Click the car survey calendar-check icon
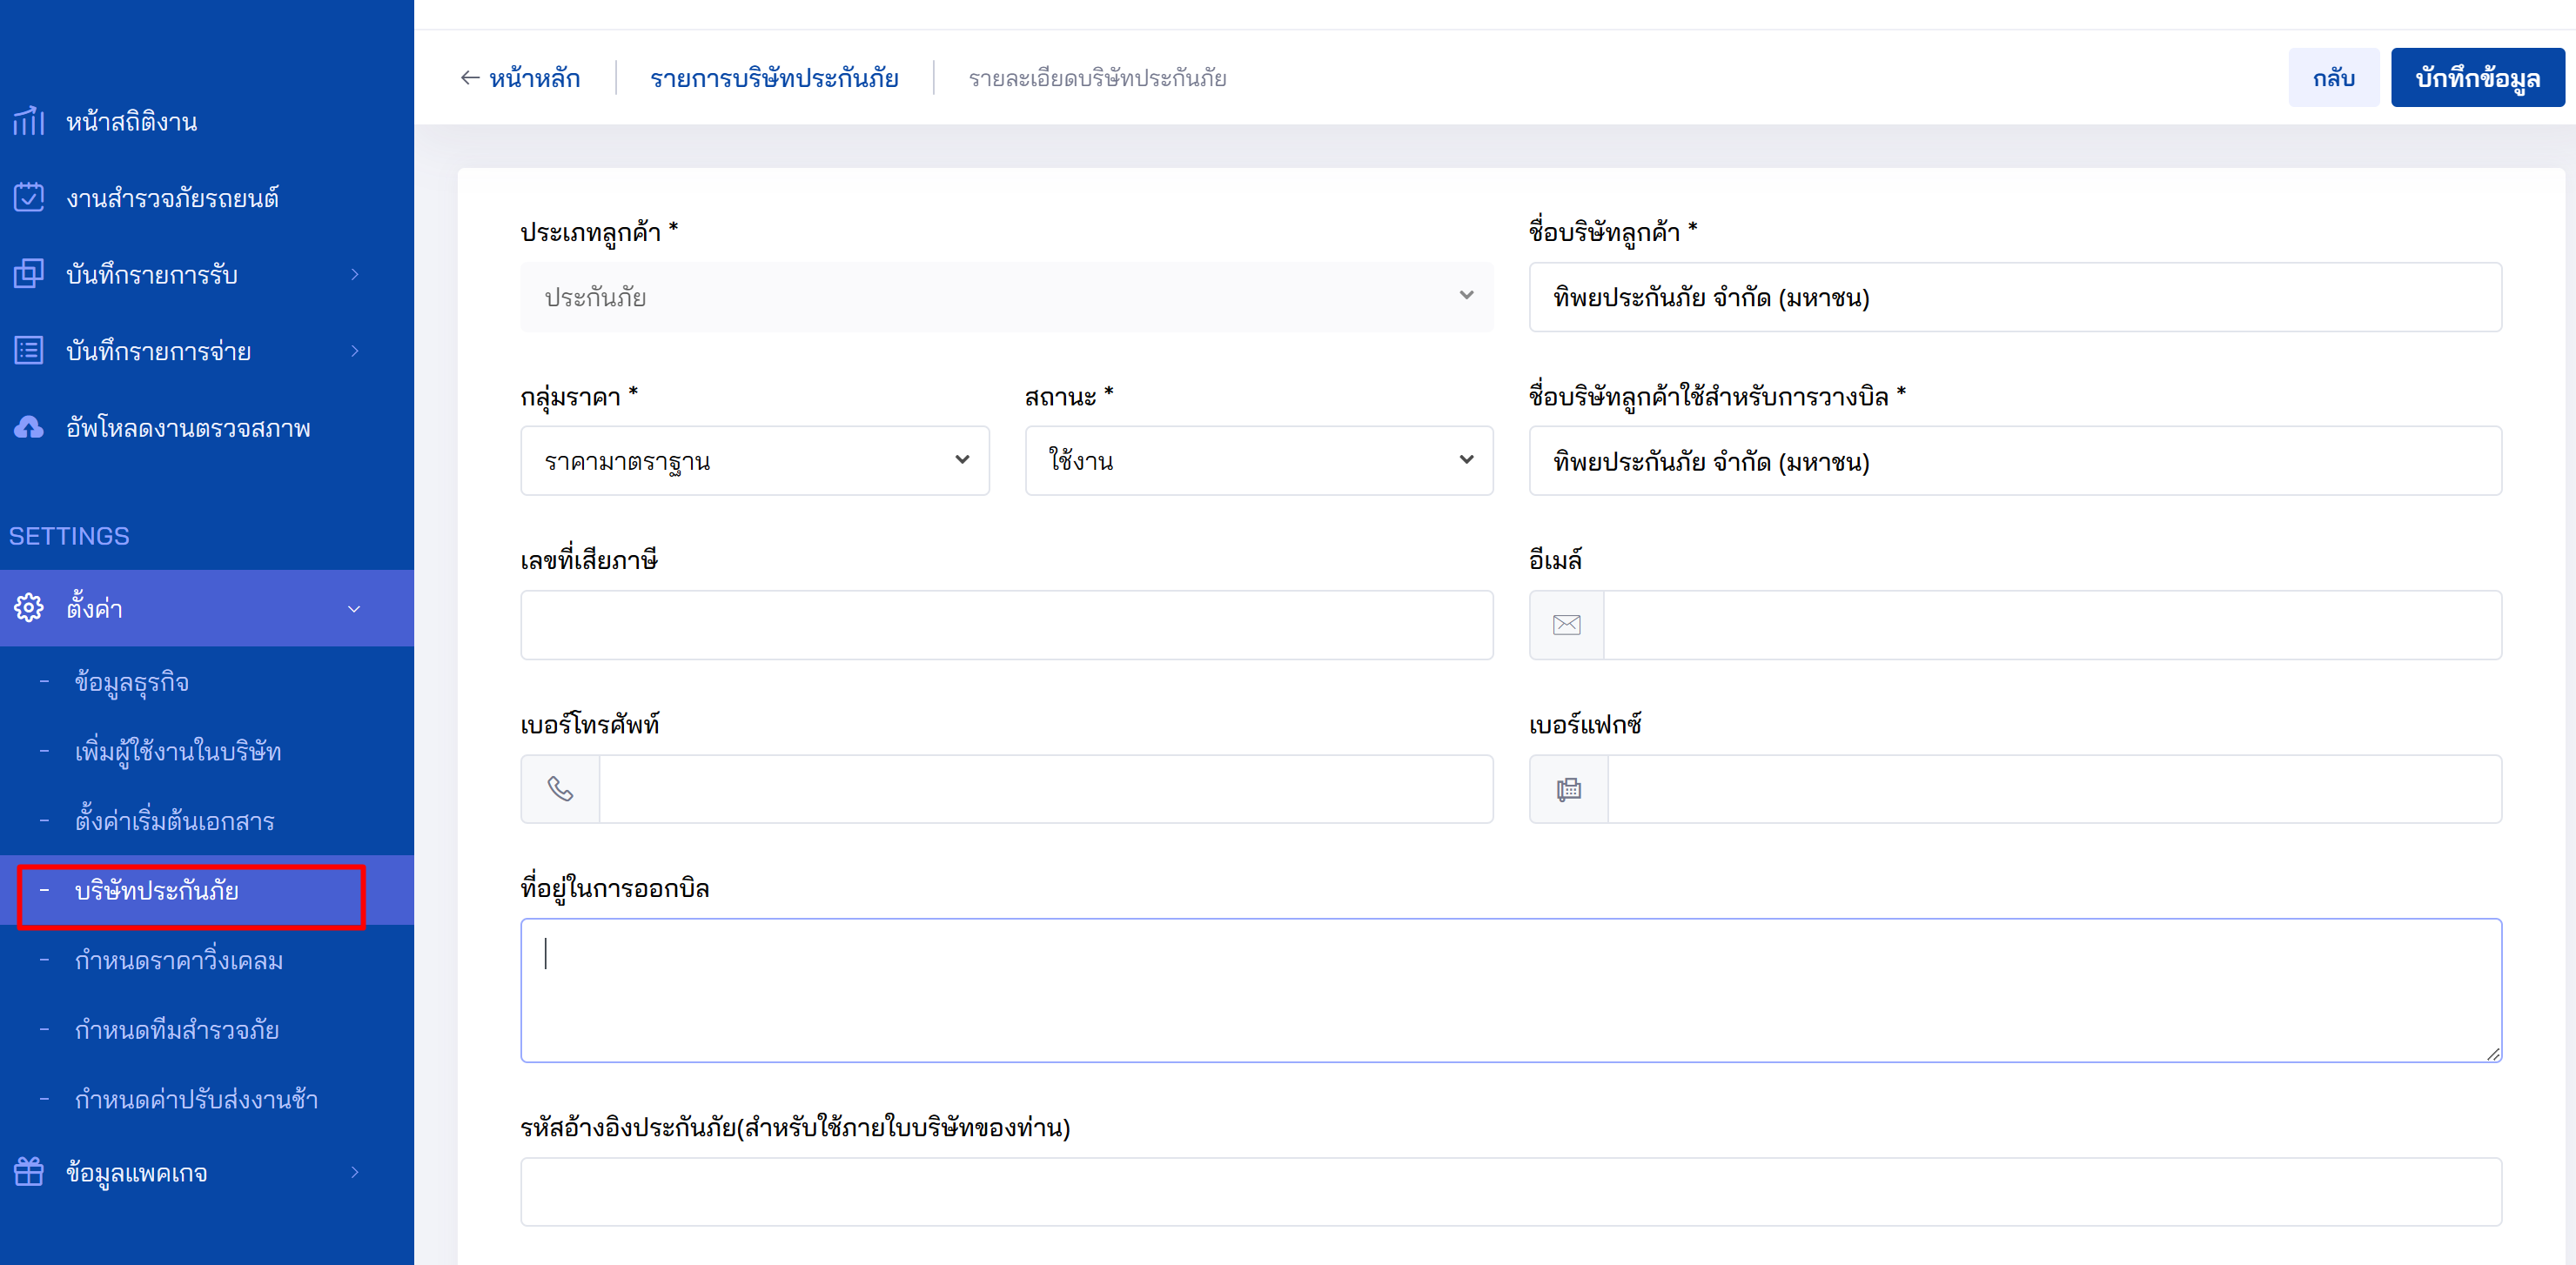 28,197
